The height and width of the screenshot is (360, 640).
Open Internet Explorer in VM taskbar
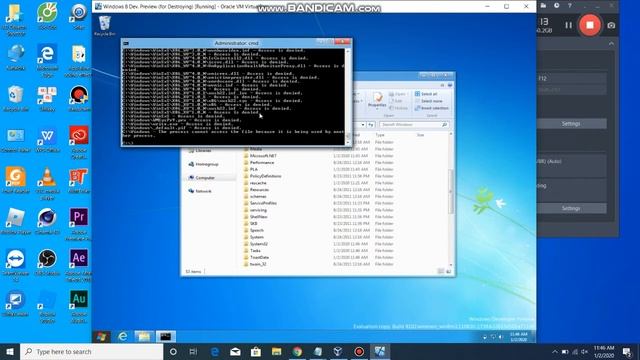point(122,336)
